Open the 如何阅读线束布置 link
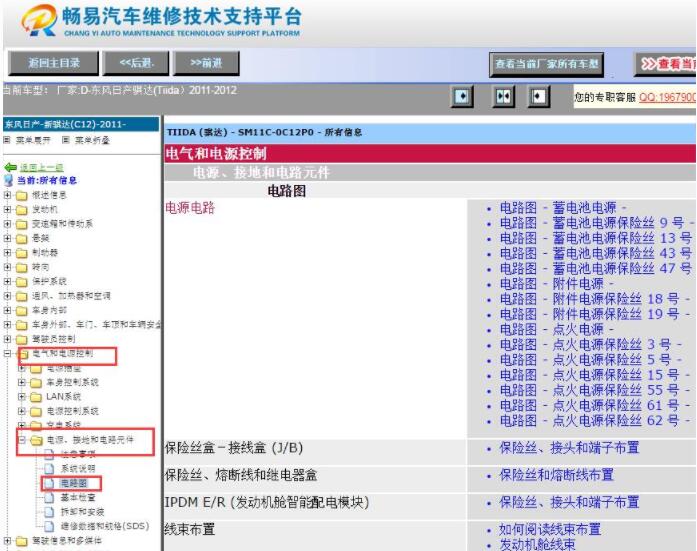Image resolution: width=697 pixels, height=551 pixels. 550,530
